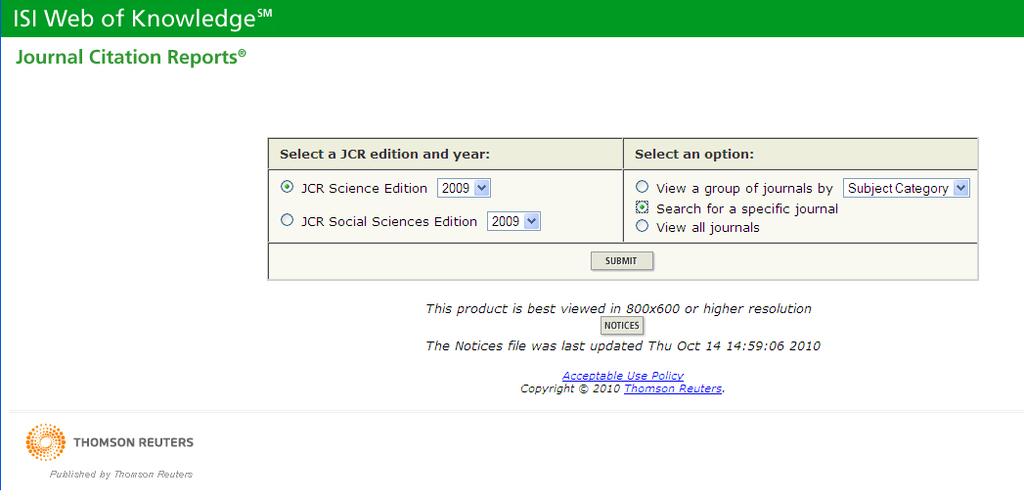Select the JCR Science Edition radio button

coord(287,187)
